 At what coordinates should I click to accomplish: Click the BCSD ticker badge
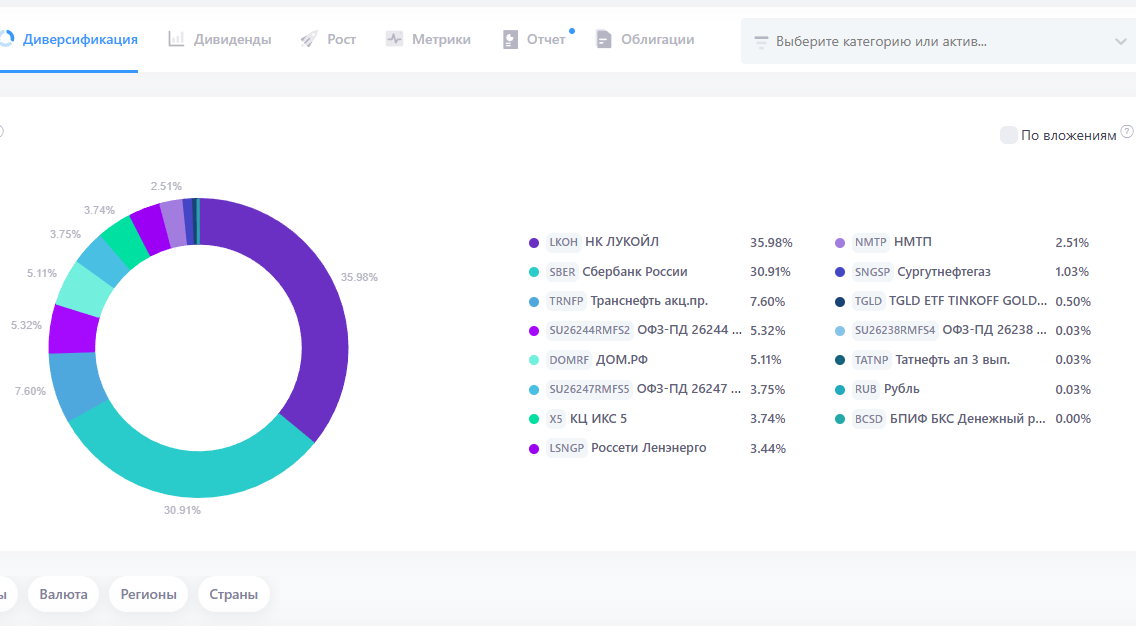coord(868,419)
